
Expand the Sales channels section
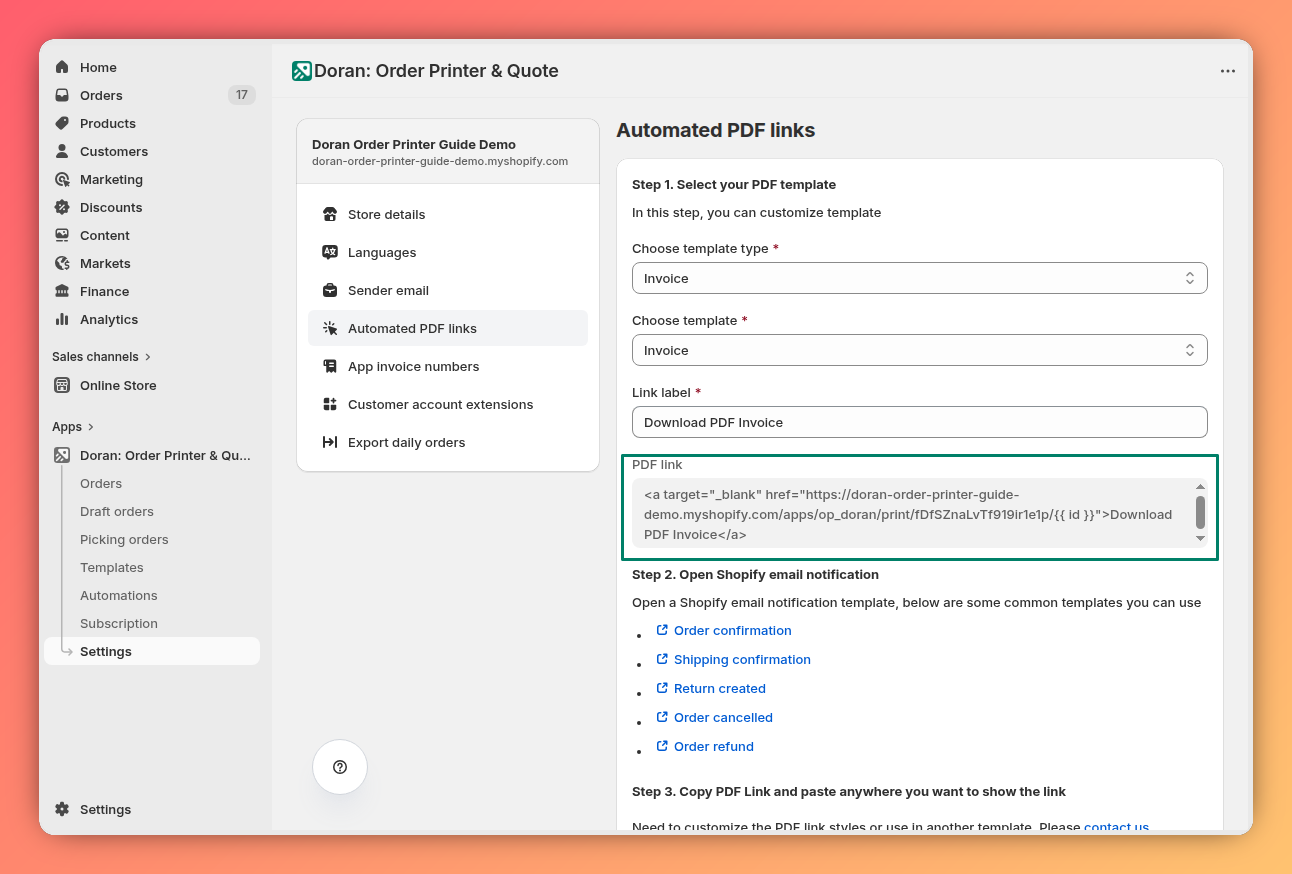click(101, 356)
